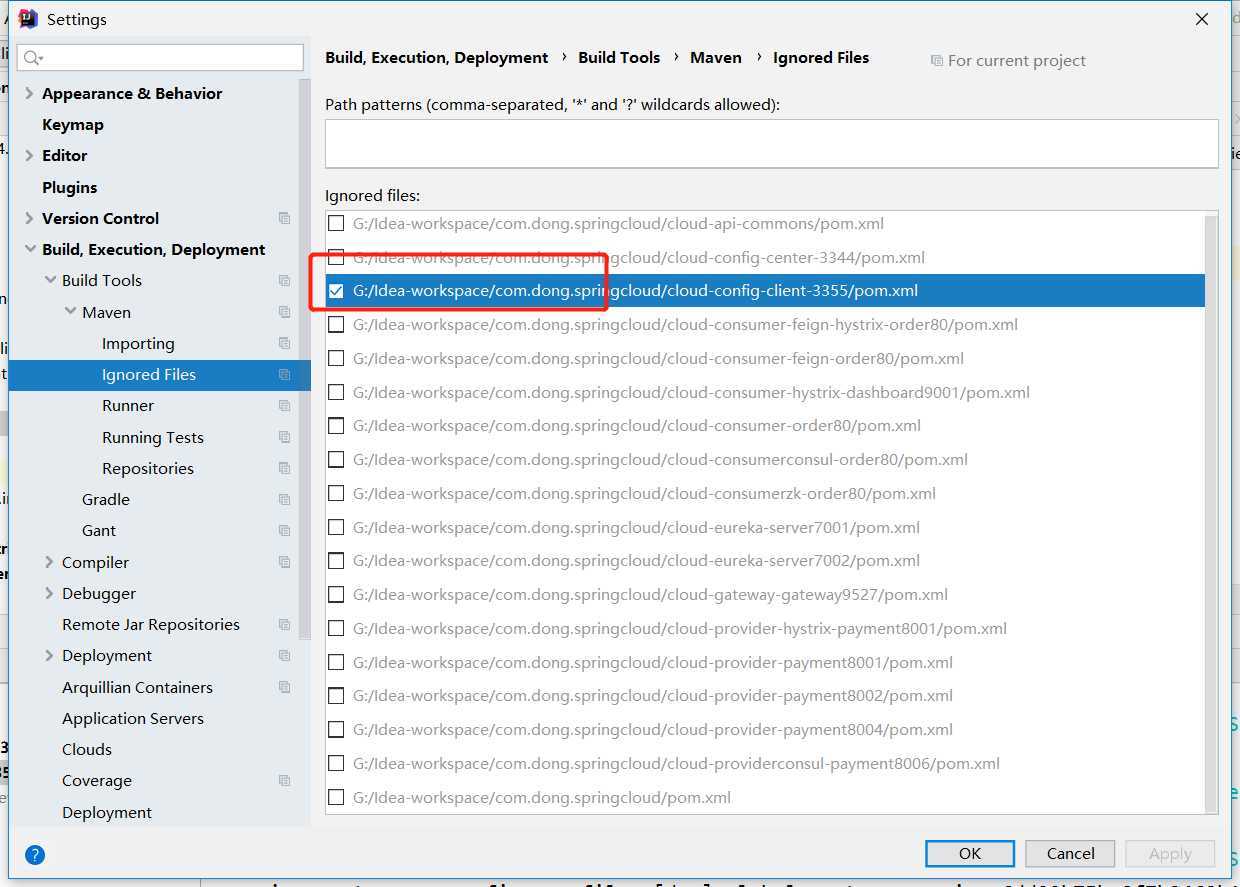Select Application Servers item
Image resolution: width=1240 pixels, height=887 pixels.
(x=133, y=718)
